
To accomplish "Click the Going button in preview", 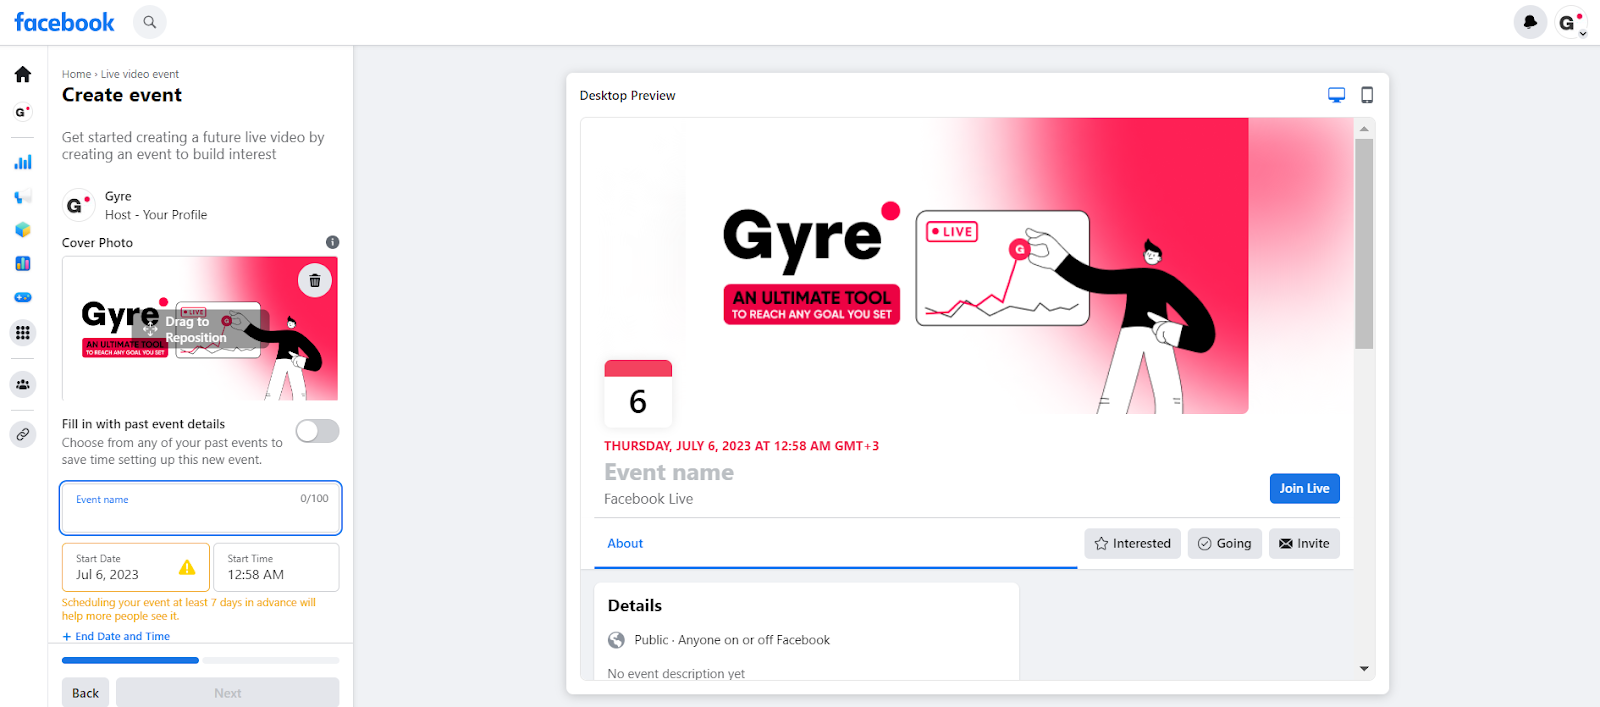I will (x=1224, y=543).
